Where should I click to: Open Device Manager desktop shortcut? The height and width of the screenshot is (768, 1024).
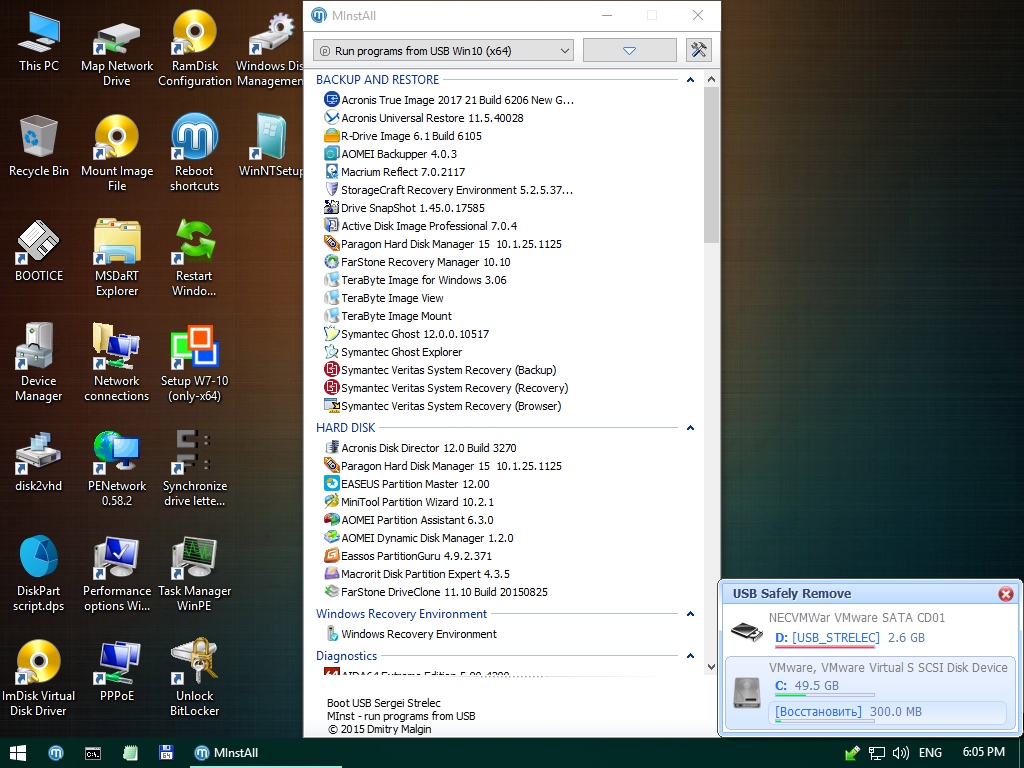pyautogui.click(x=39, y=362)
